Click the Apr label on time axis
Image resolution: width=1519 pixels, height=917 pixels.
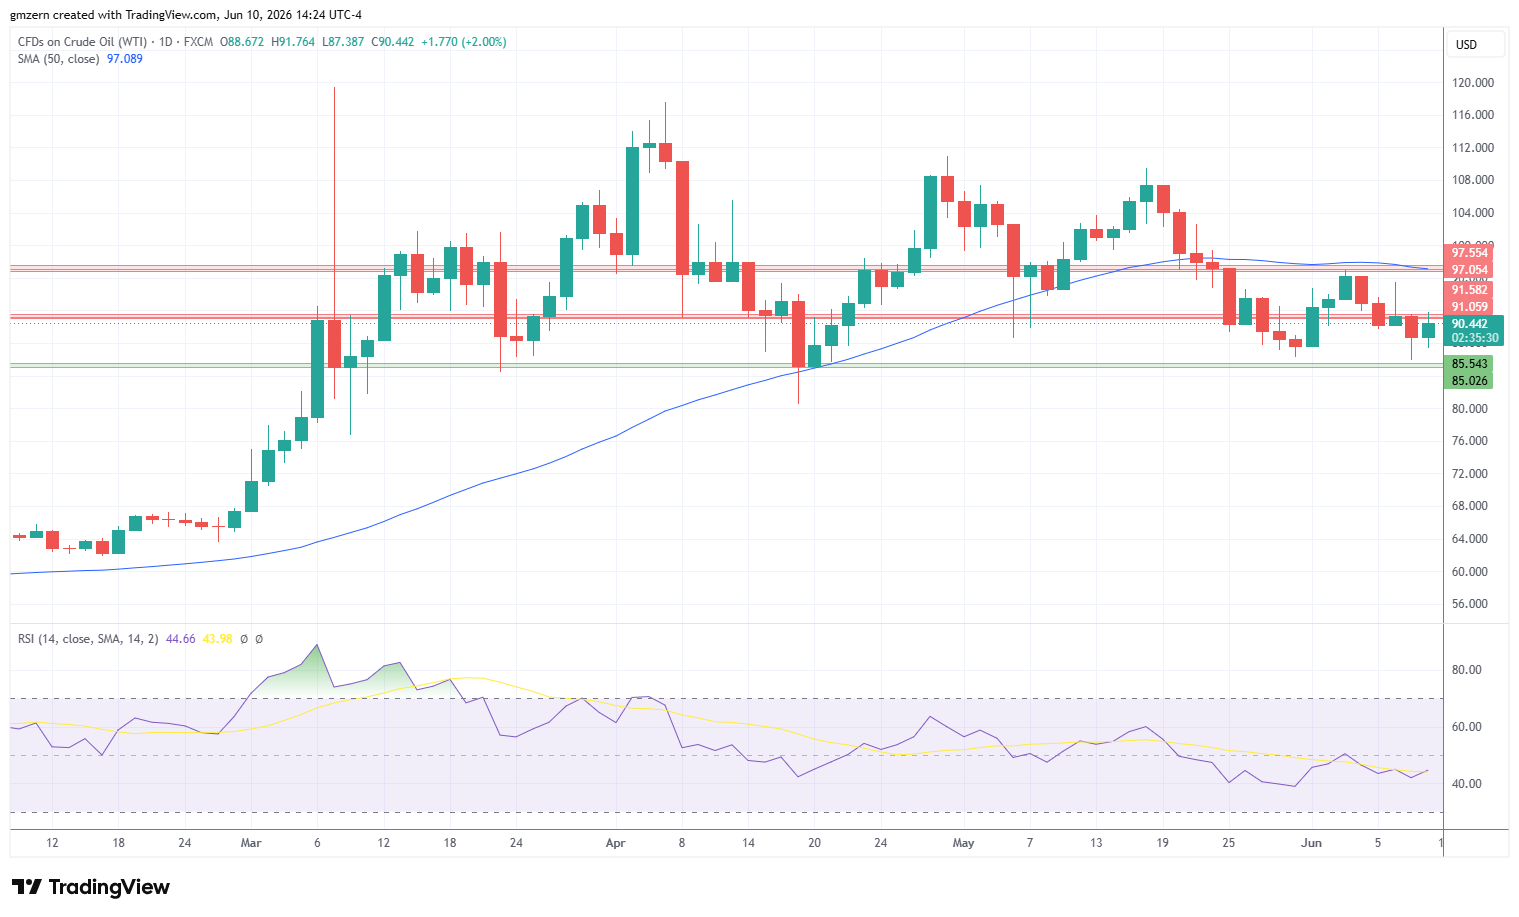(x=616, y=843)
